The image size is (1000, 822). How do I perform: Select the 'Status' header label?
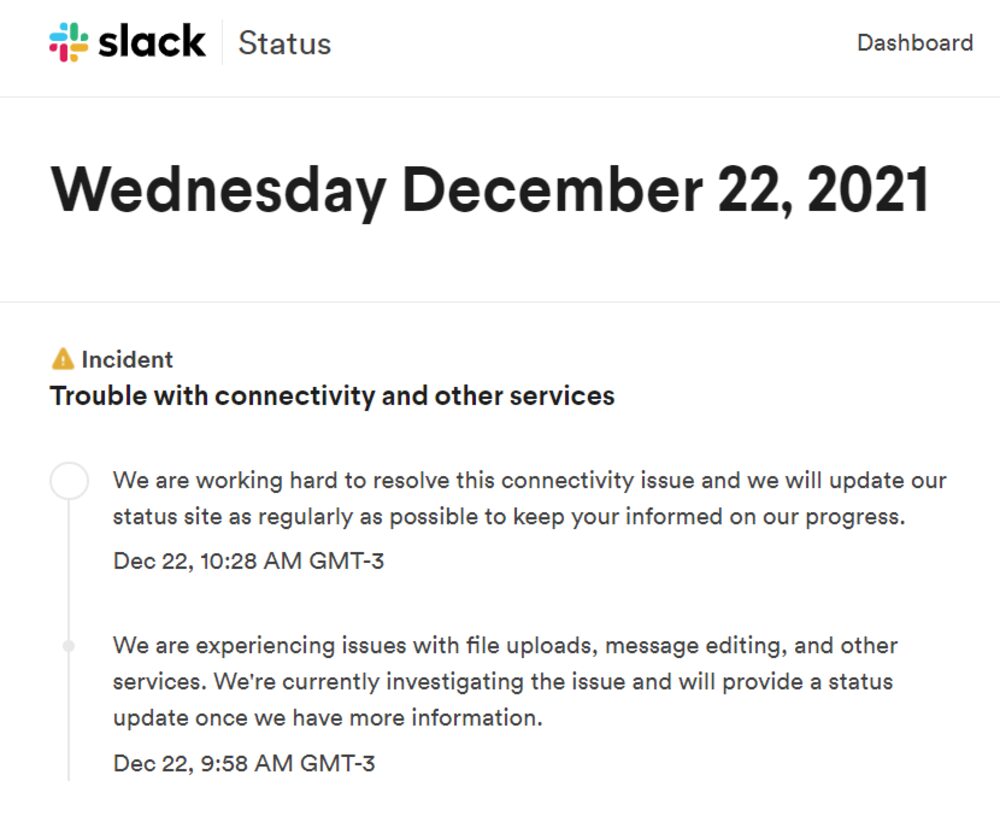point(283,43)
